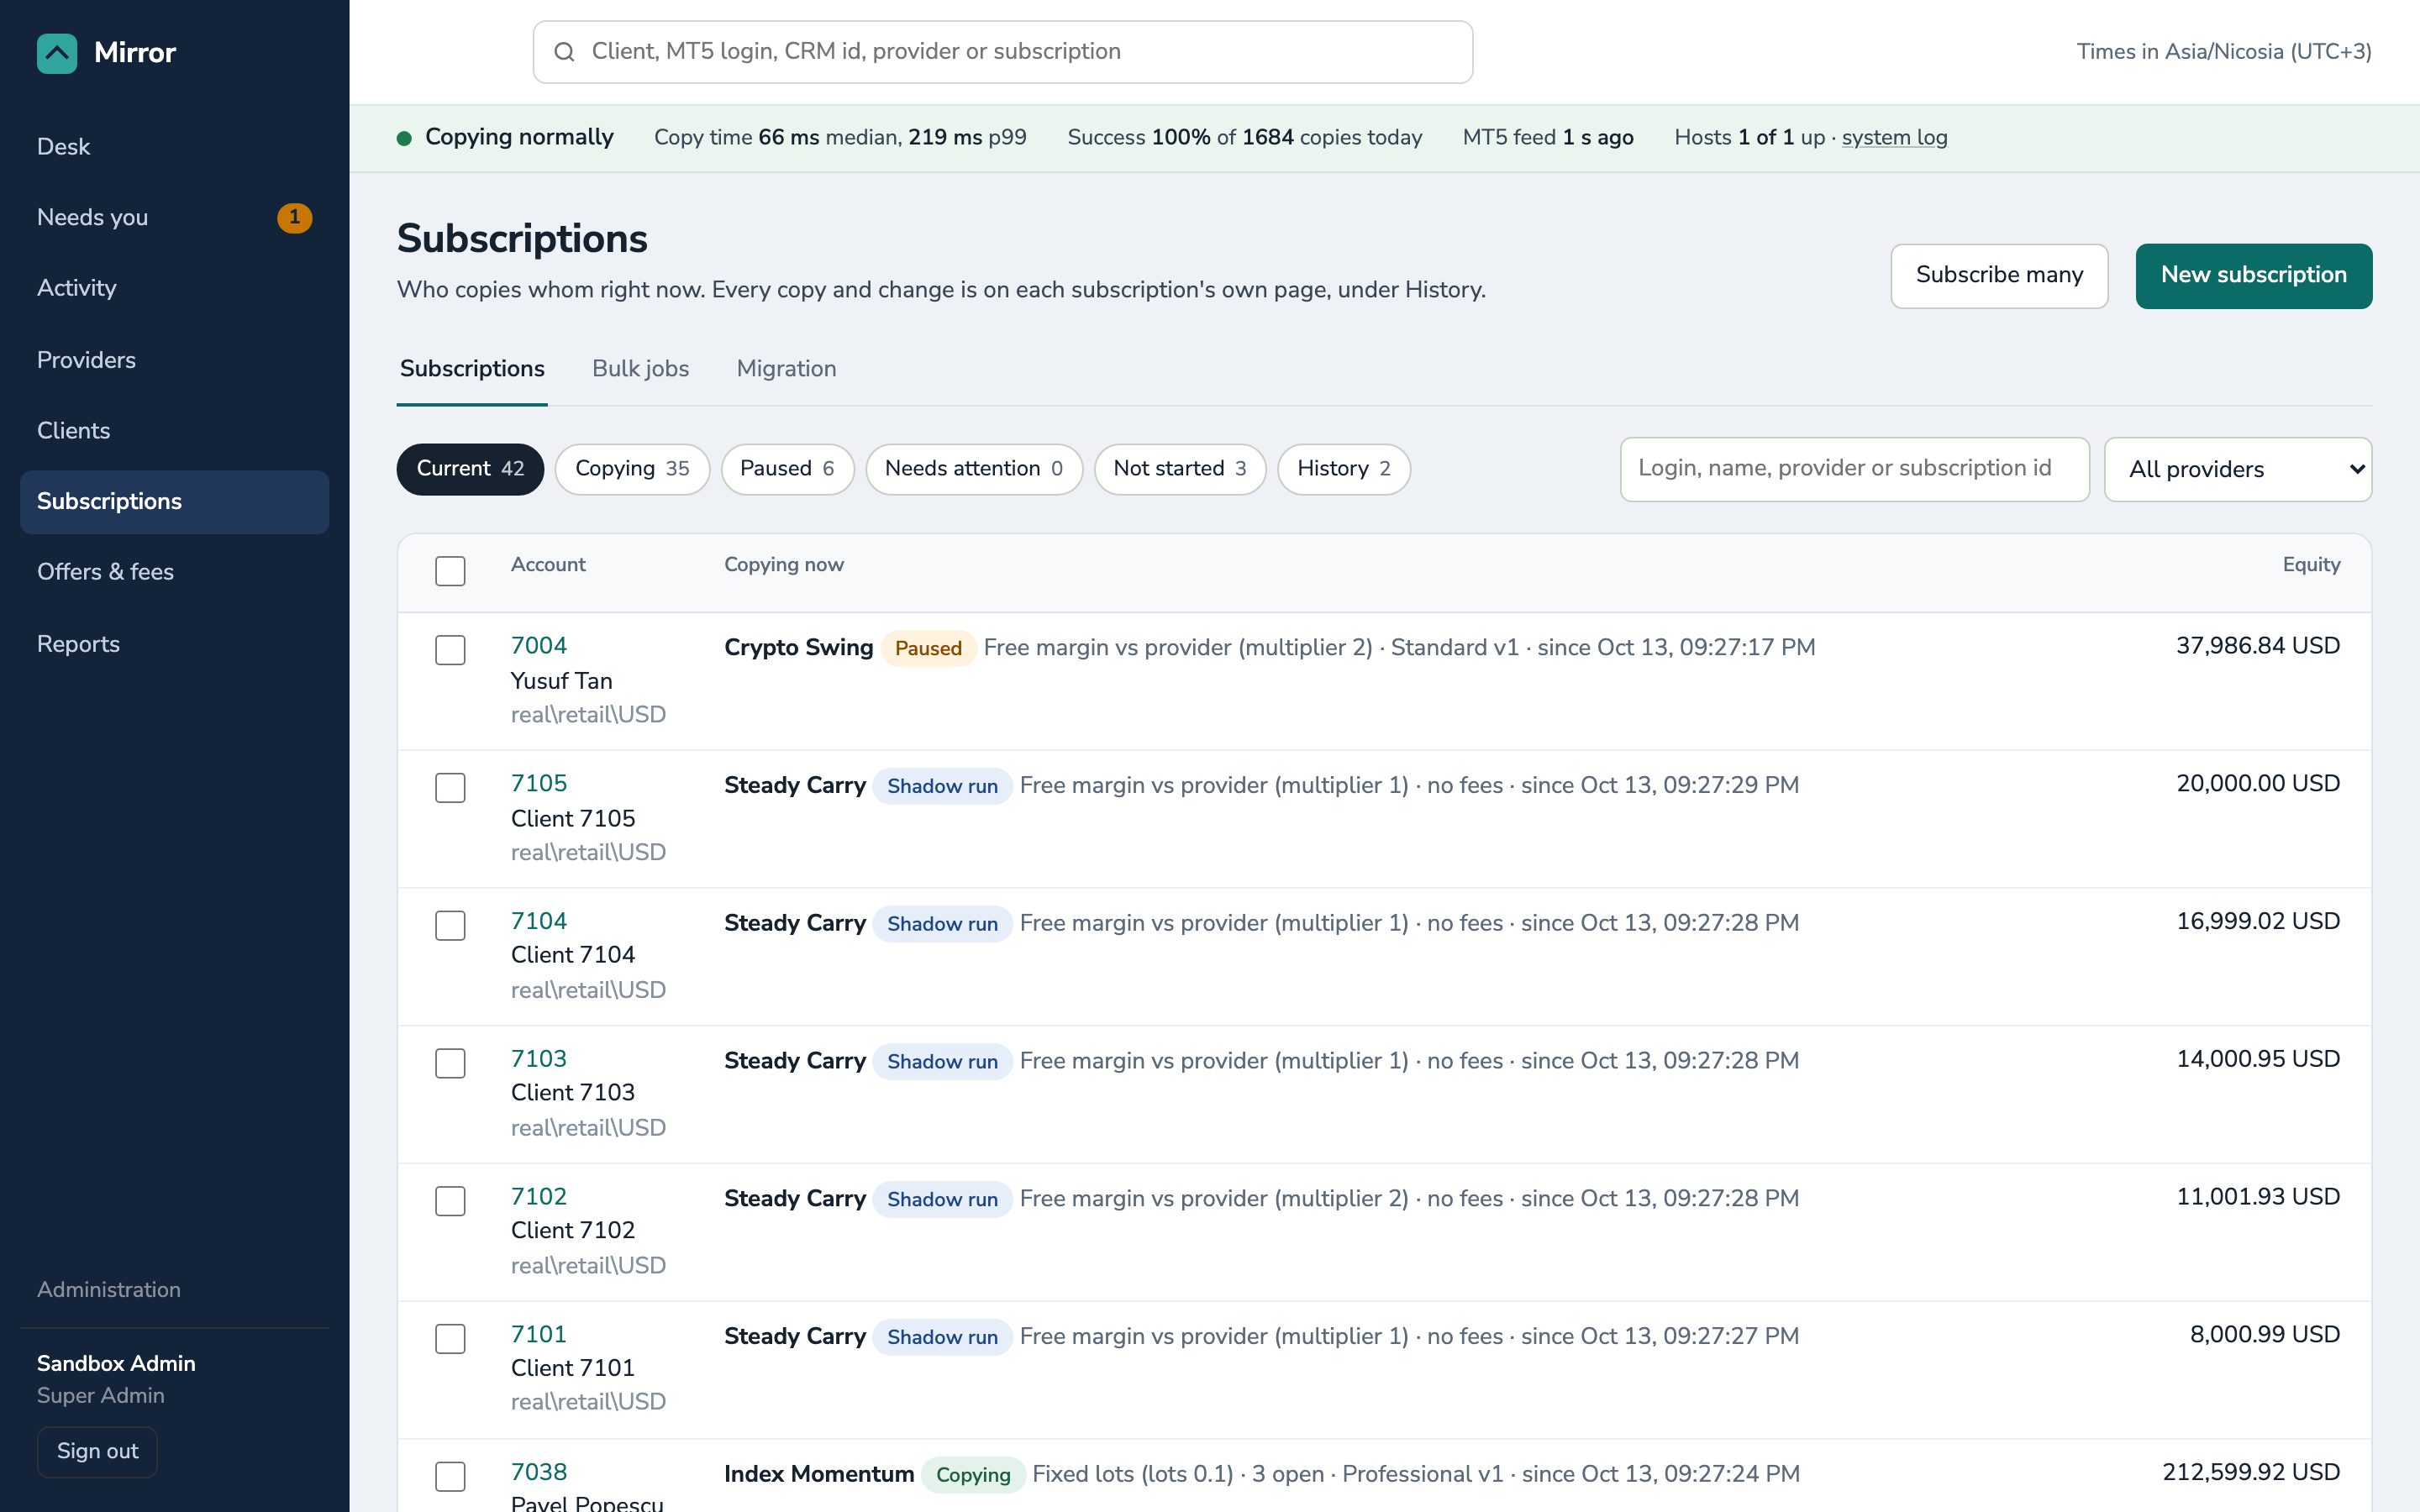Filter by Copying 35 pill
Image resolution: width=2420 pixels, height=1512 pixels.
pos(632,469)
